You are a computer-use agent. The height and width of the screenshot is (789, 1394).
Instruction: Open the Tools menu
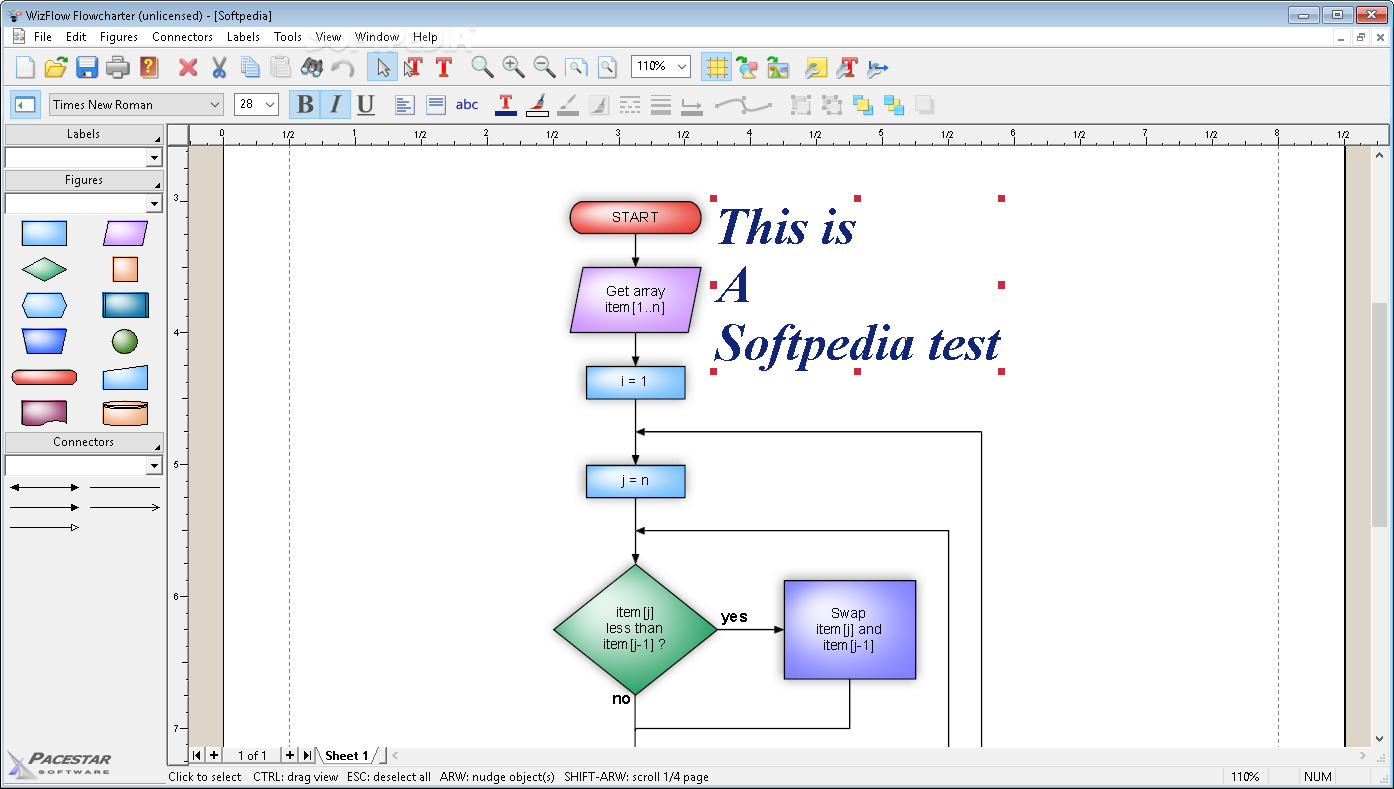(288, 37)
